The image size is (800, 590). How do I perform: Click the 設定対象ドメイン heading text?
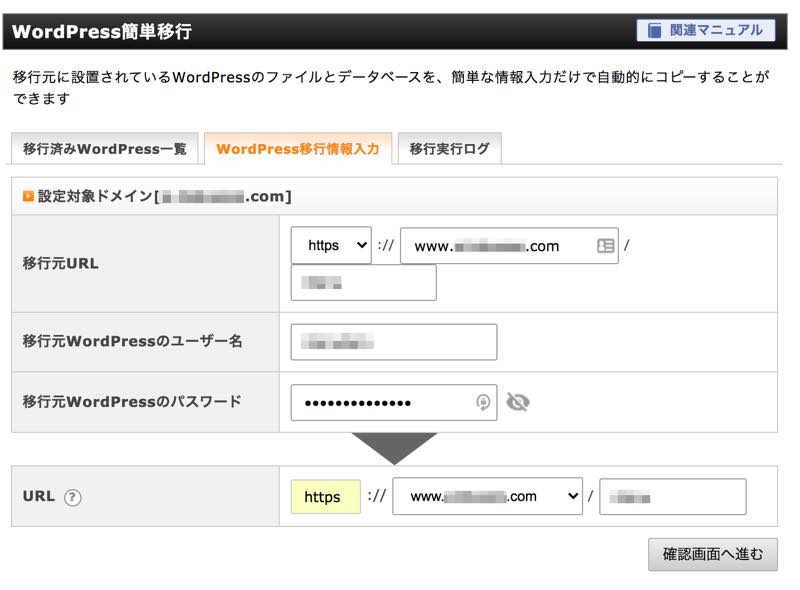(x=164, y=196)
